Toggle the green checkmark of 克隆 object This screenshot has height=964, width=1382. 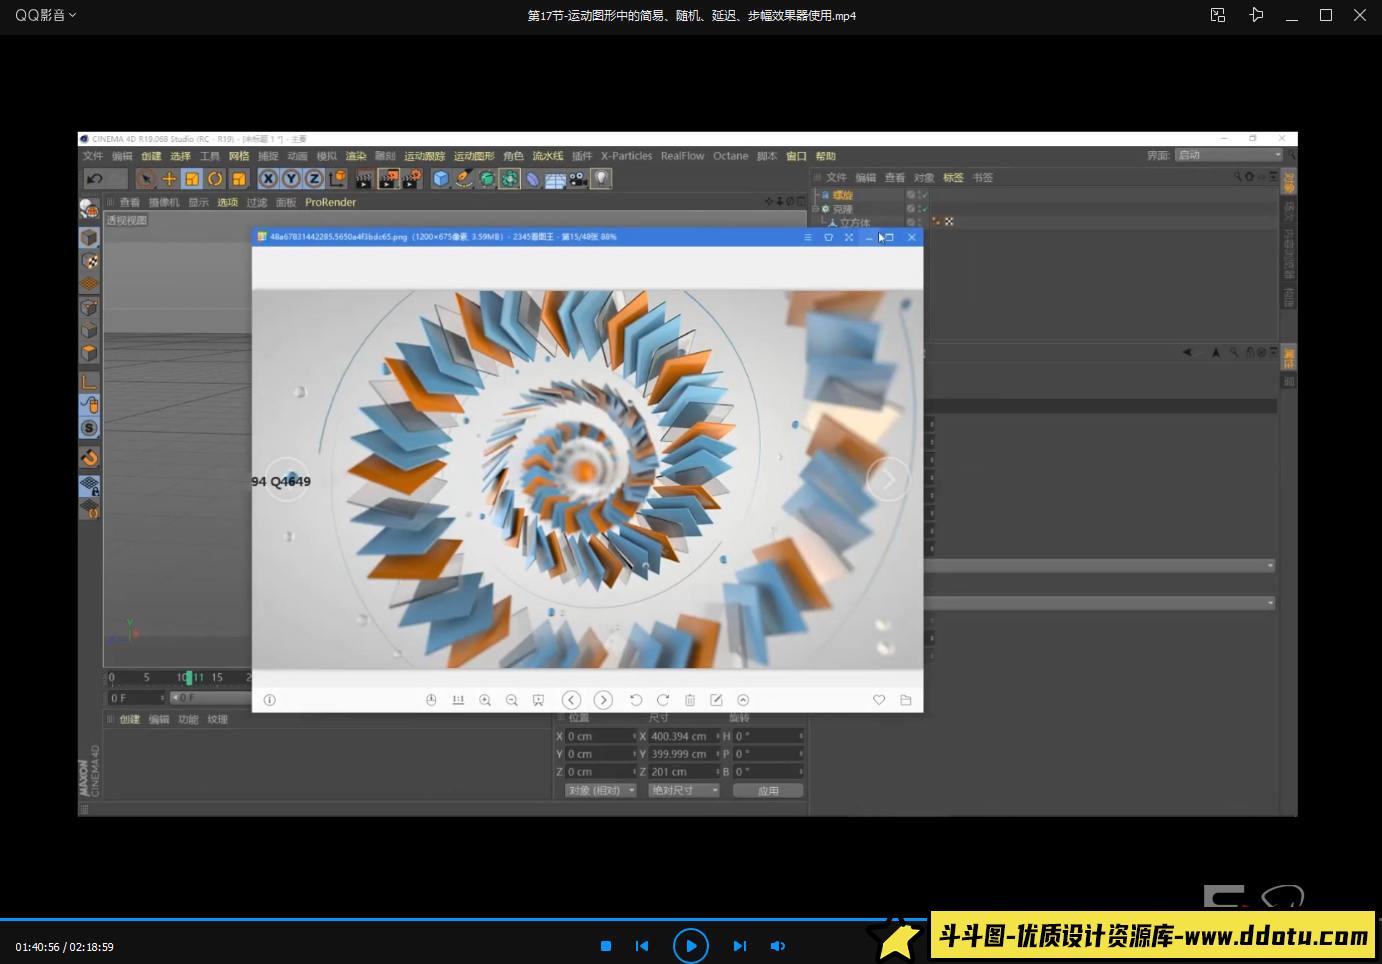click(x=923, y=209)
